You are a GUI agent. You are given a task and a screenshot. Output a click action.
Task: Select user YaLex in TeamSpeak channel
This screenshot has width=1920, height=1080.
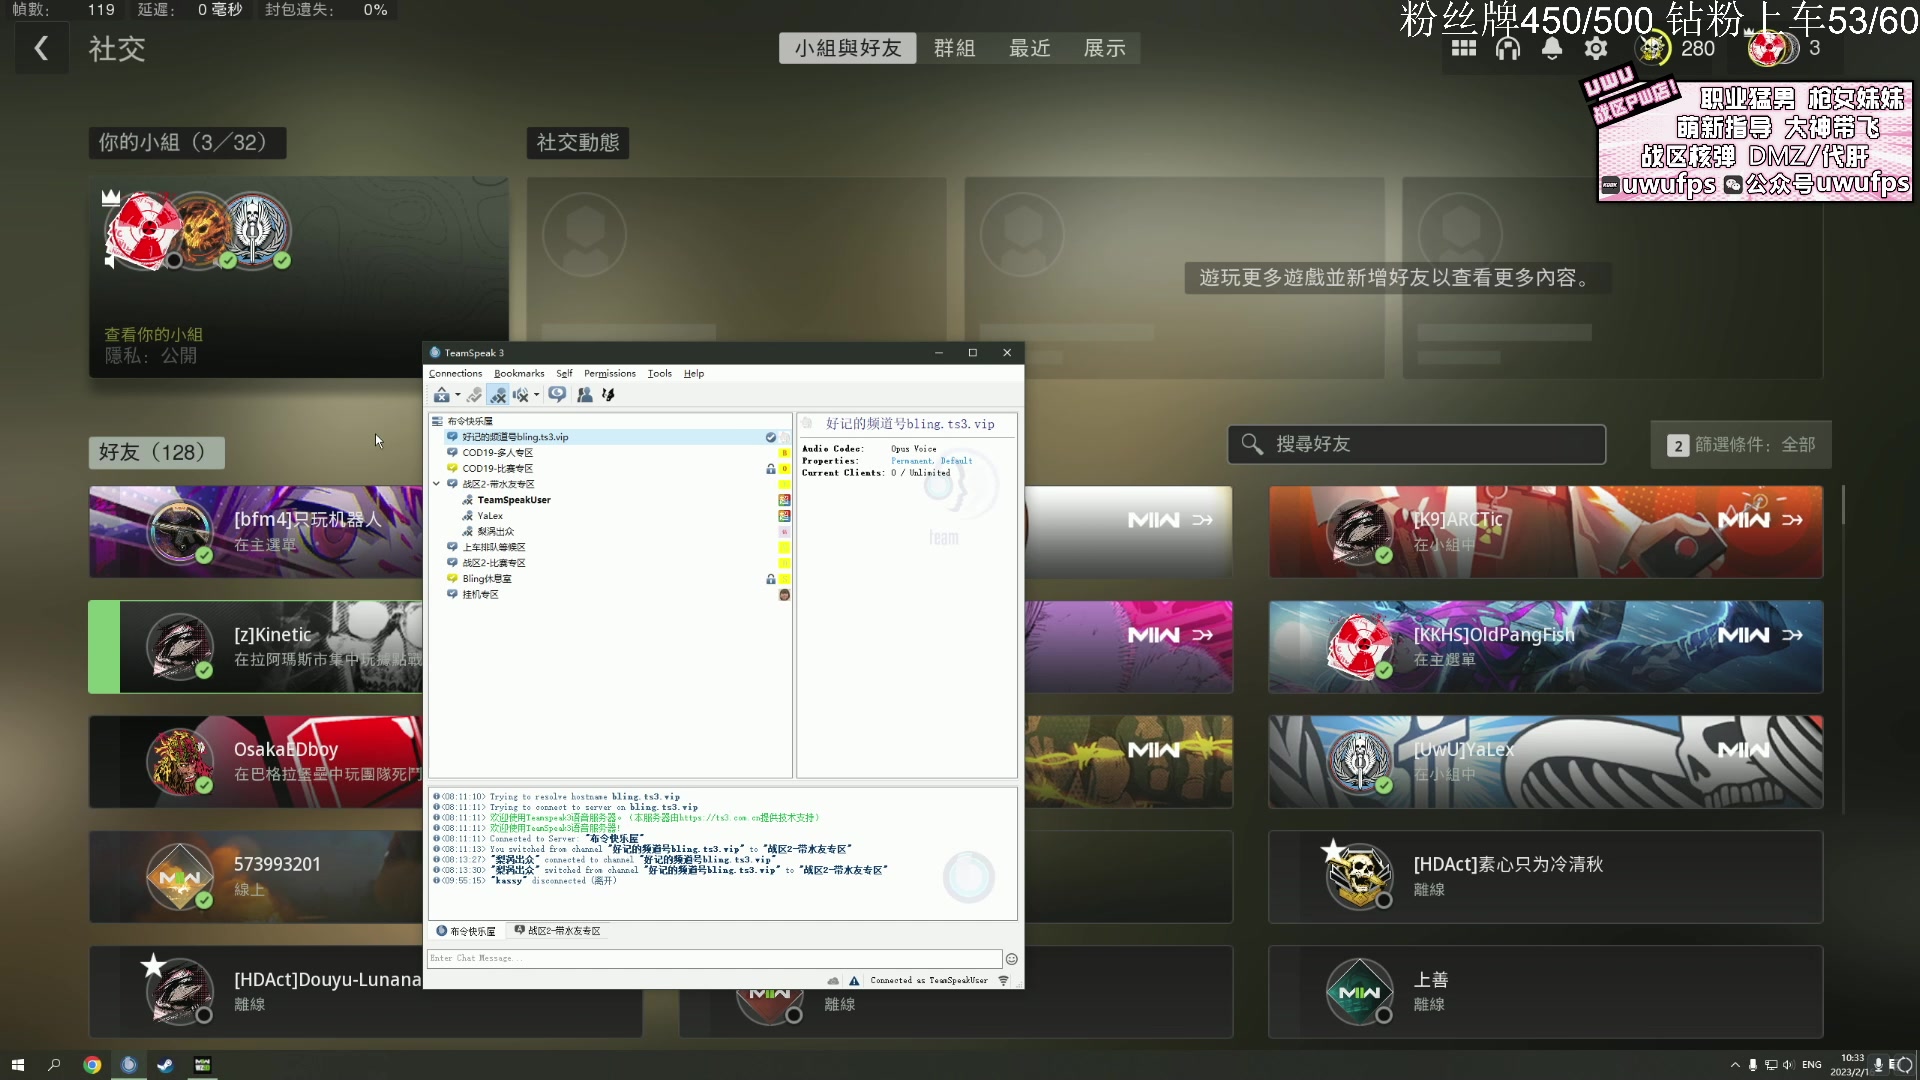[x=489, y=516]
